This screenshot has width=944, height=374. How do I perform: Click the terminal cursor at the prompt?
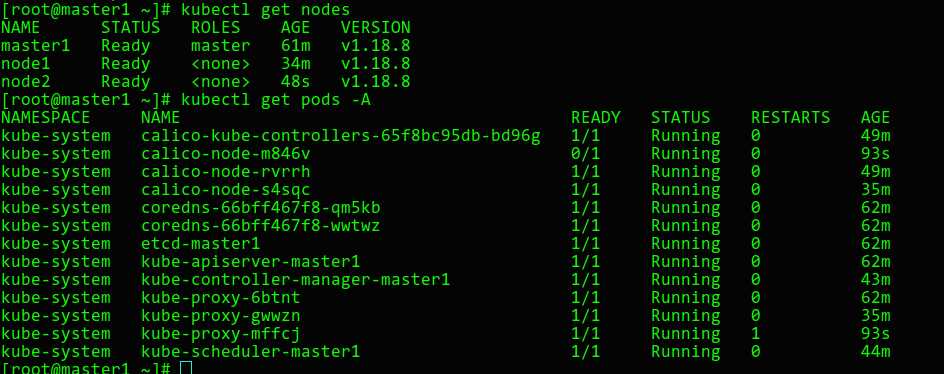click(x=185, y=367)
